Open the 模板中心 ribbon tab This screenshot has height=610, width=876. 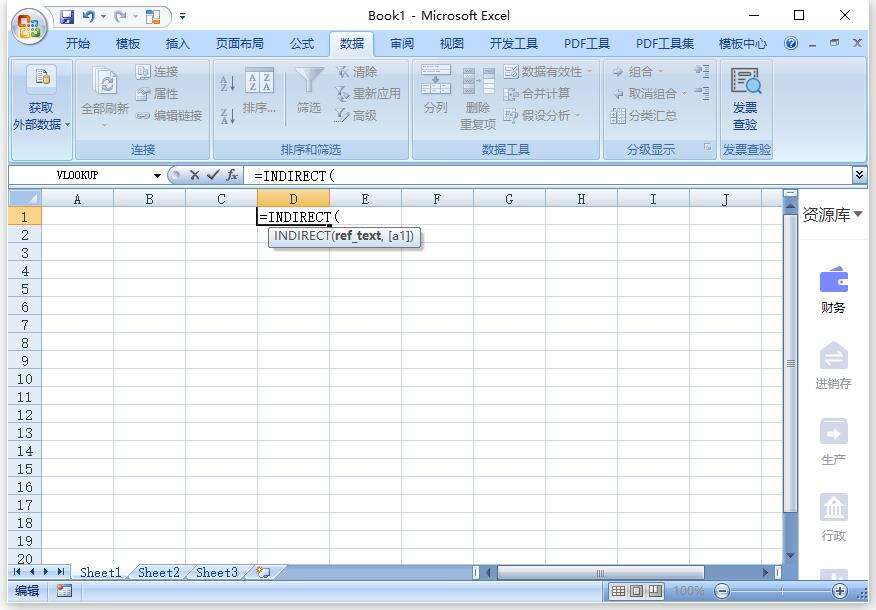tap(742, 44)
